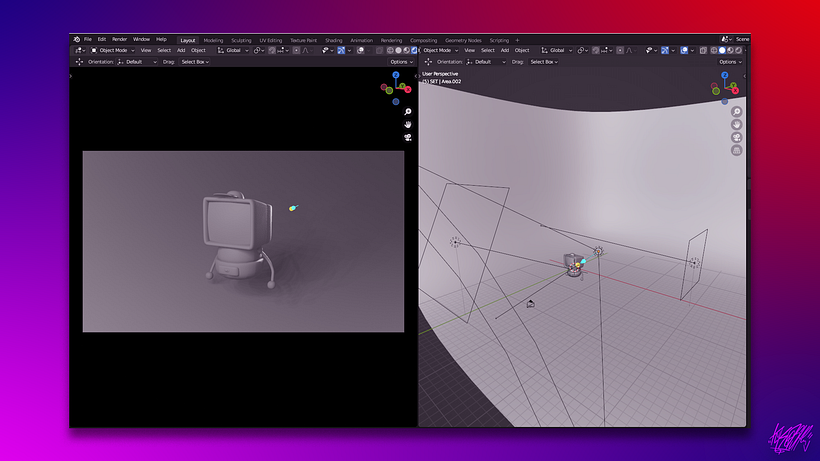Open object visibility filter in left viewport
This screenshot has width=820, height=461.
click(x=328, y=50)
